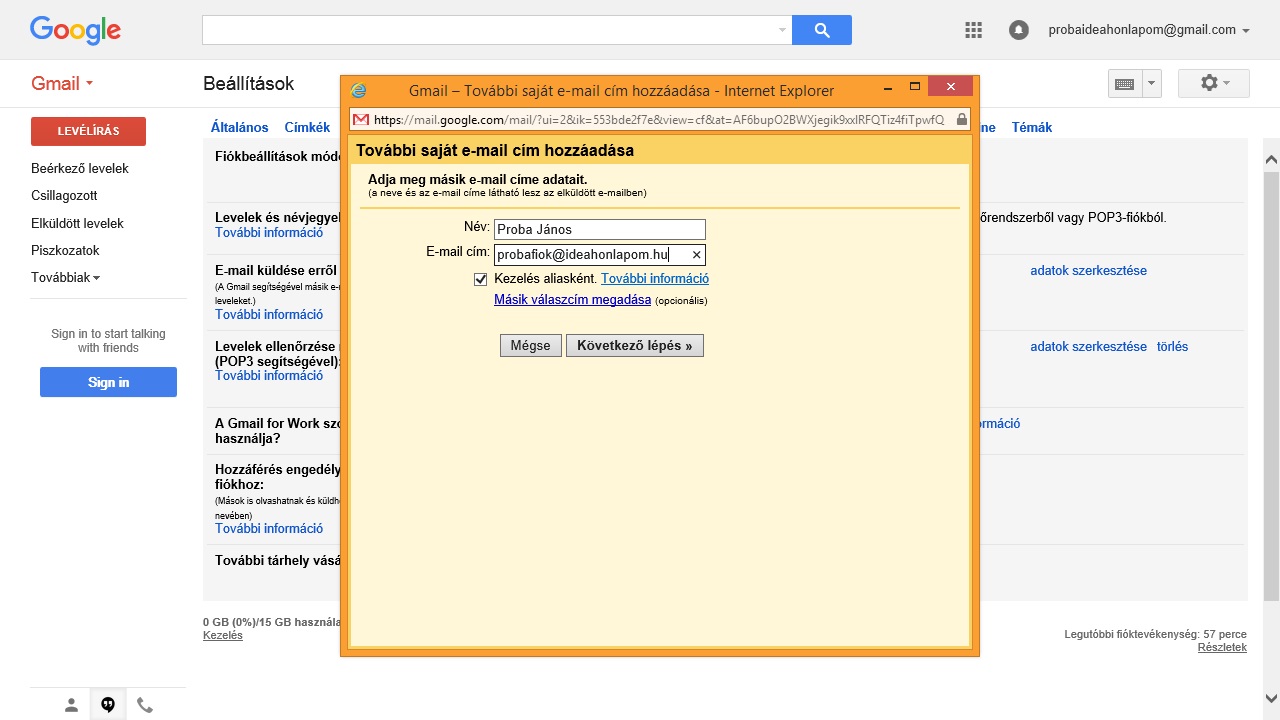Close the Internet Explorer popup window
Viewport: 1280px width, 720px height.
951,87
